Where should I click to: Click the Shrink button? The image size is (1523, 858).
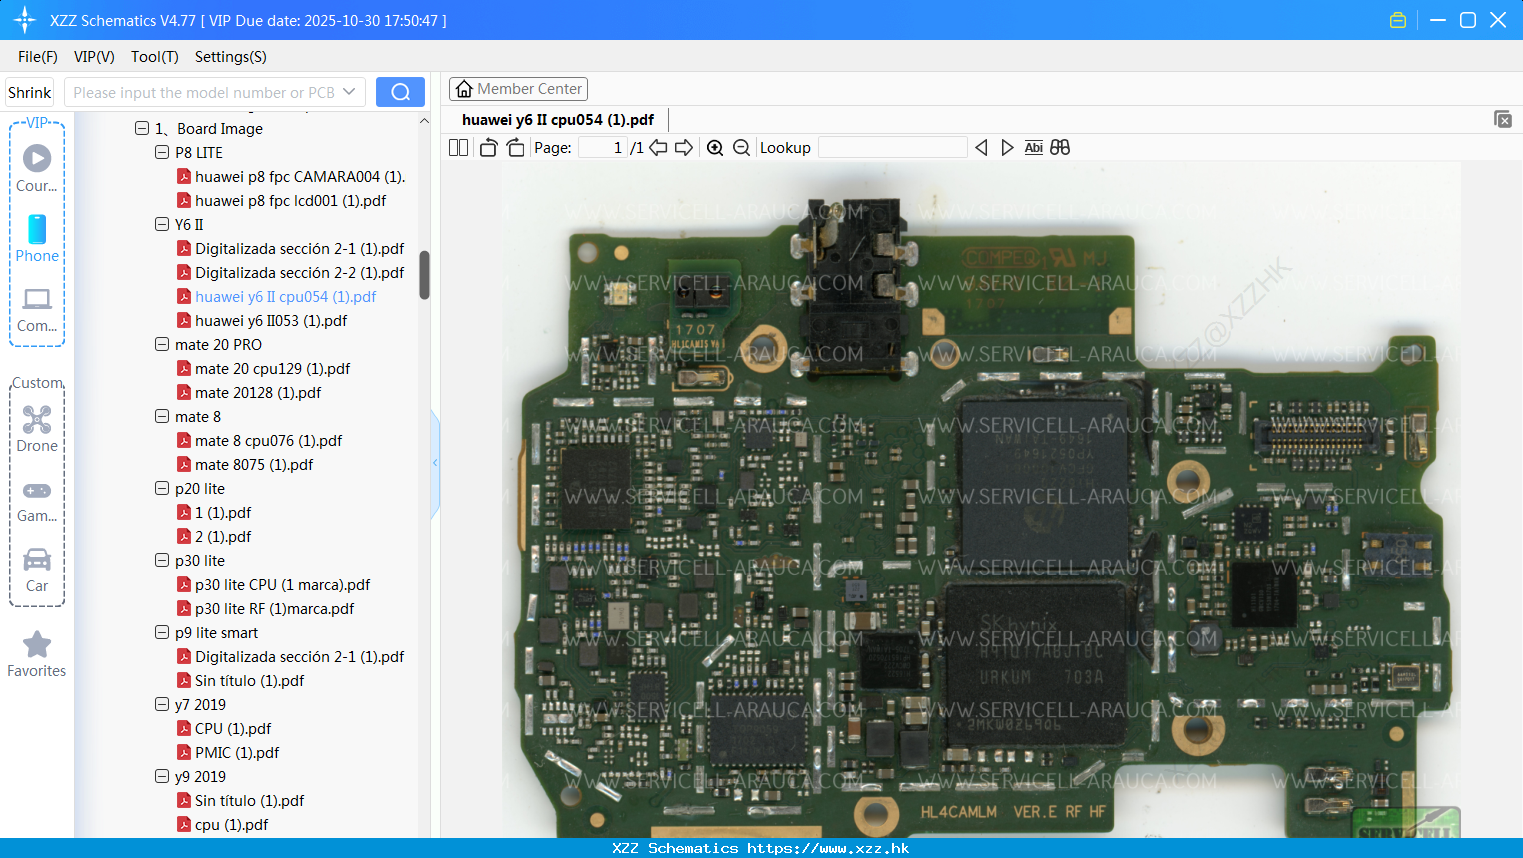pos(30,92)
